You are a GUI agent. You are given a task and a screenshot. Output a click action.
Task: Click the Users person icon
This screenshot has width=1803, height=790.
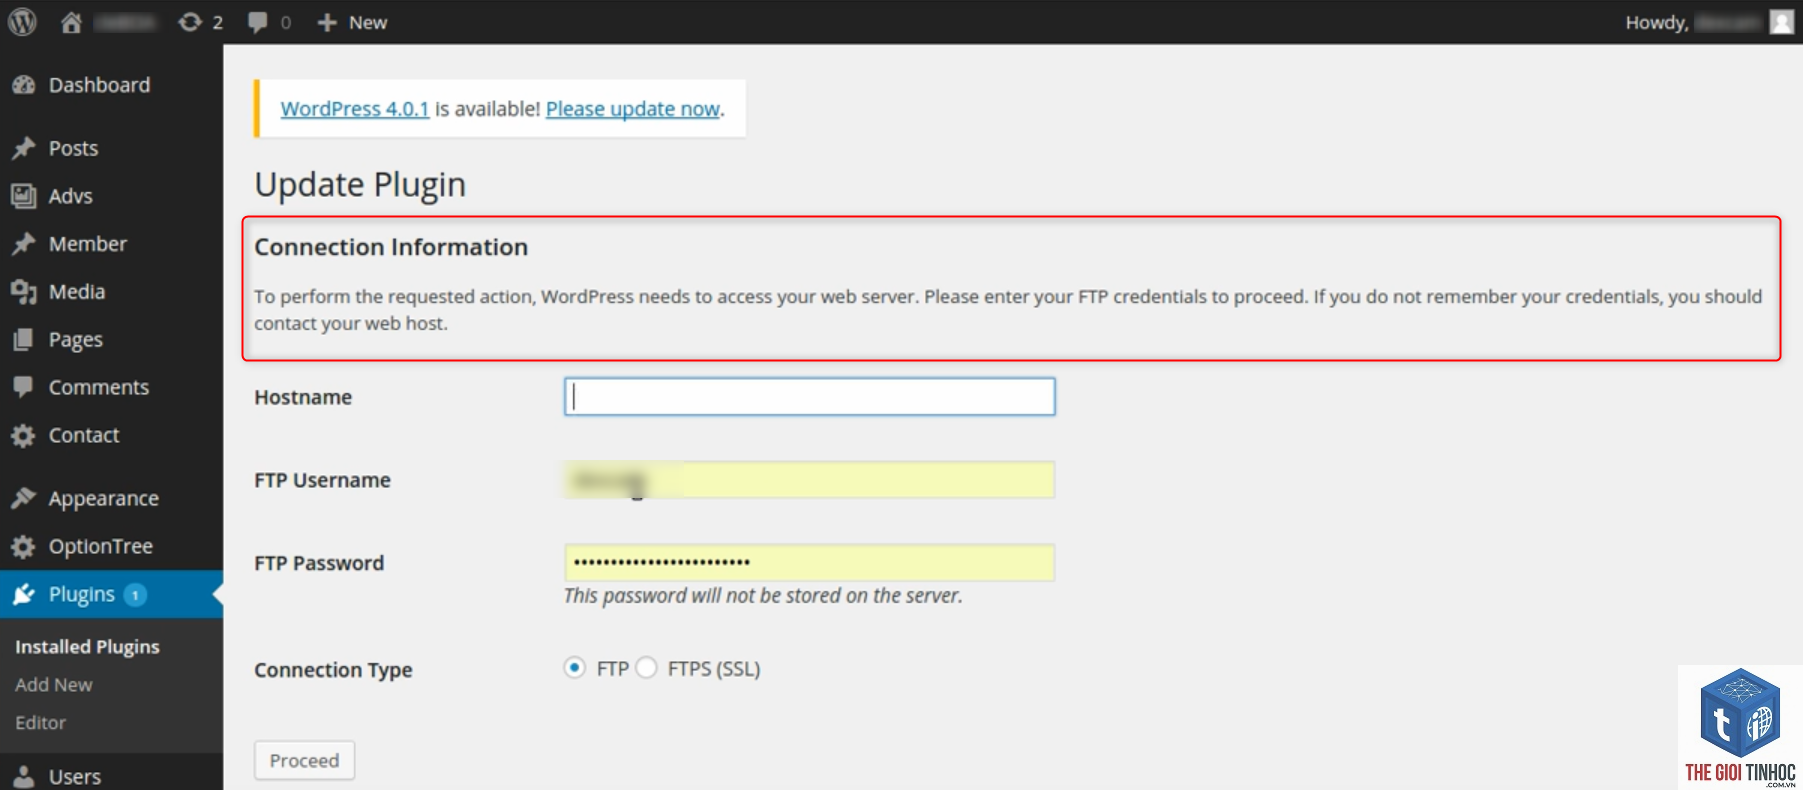click(x=24, y=776)
